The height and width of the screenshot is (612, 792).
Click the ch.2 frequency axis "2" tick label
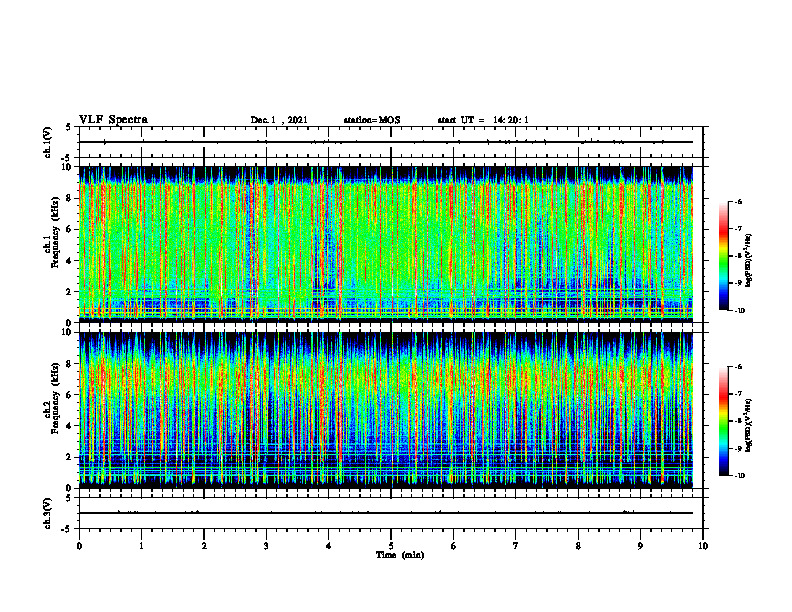pos(70,457)
